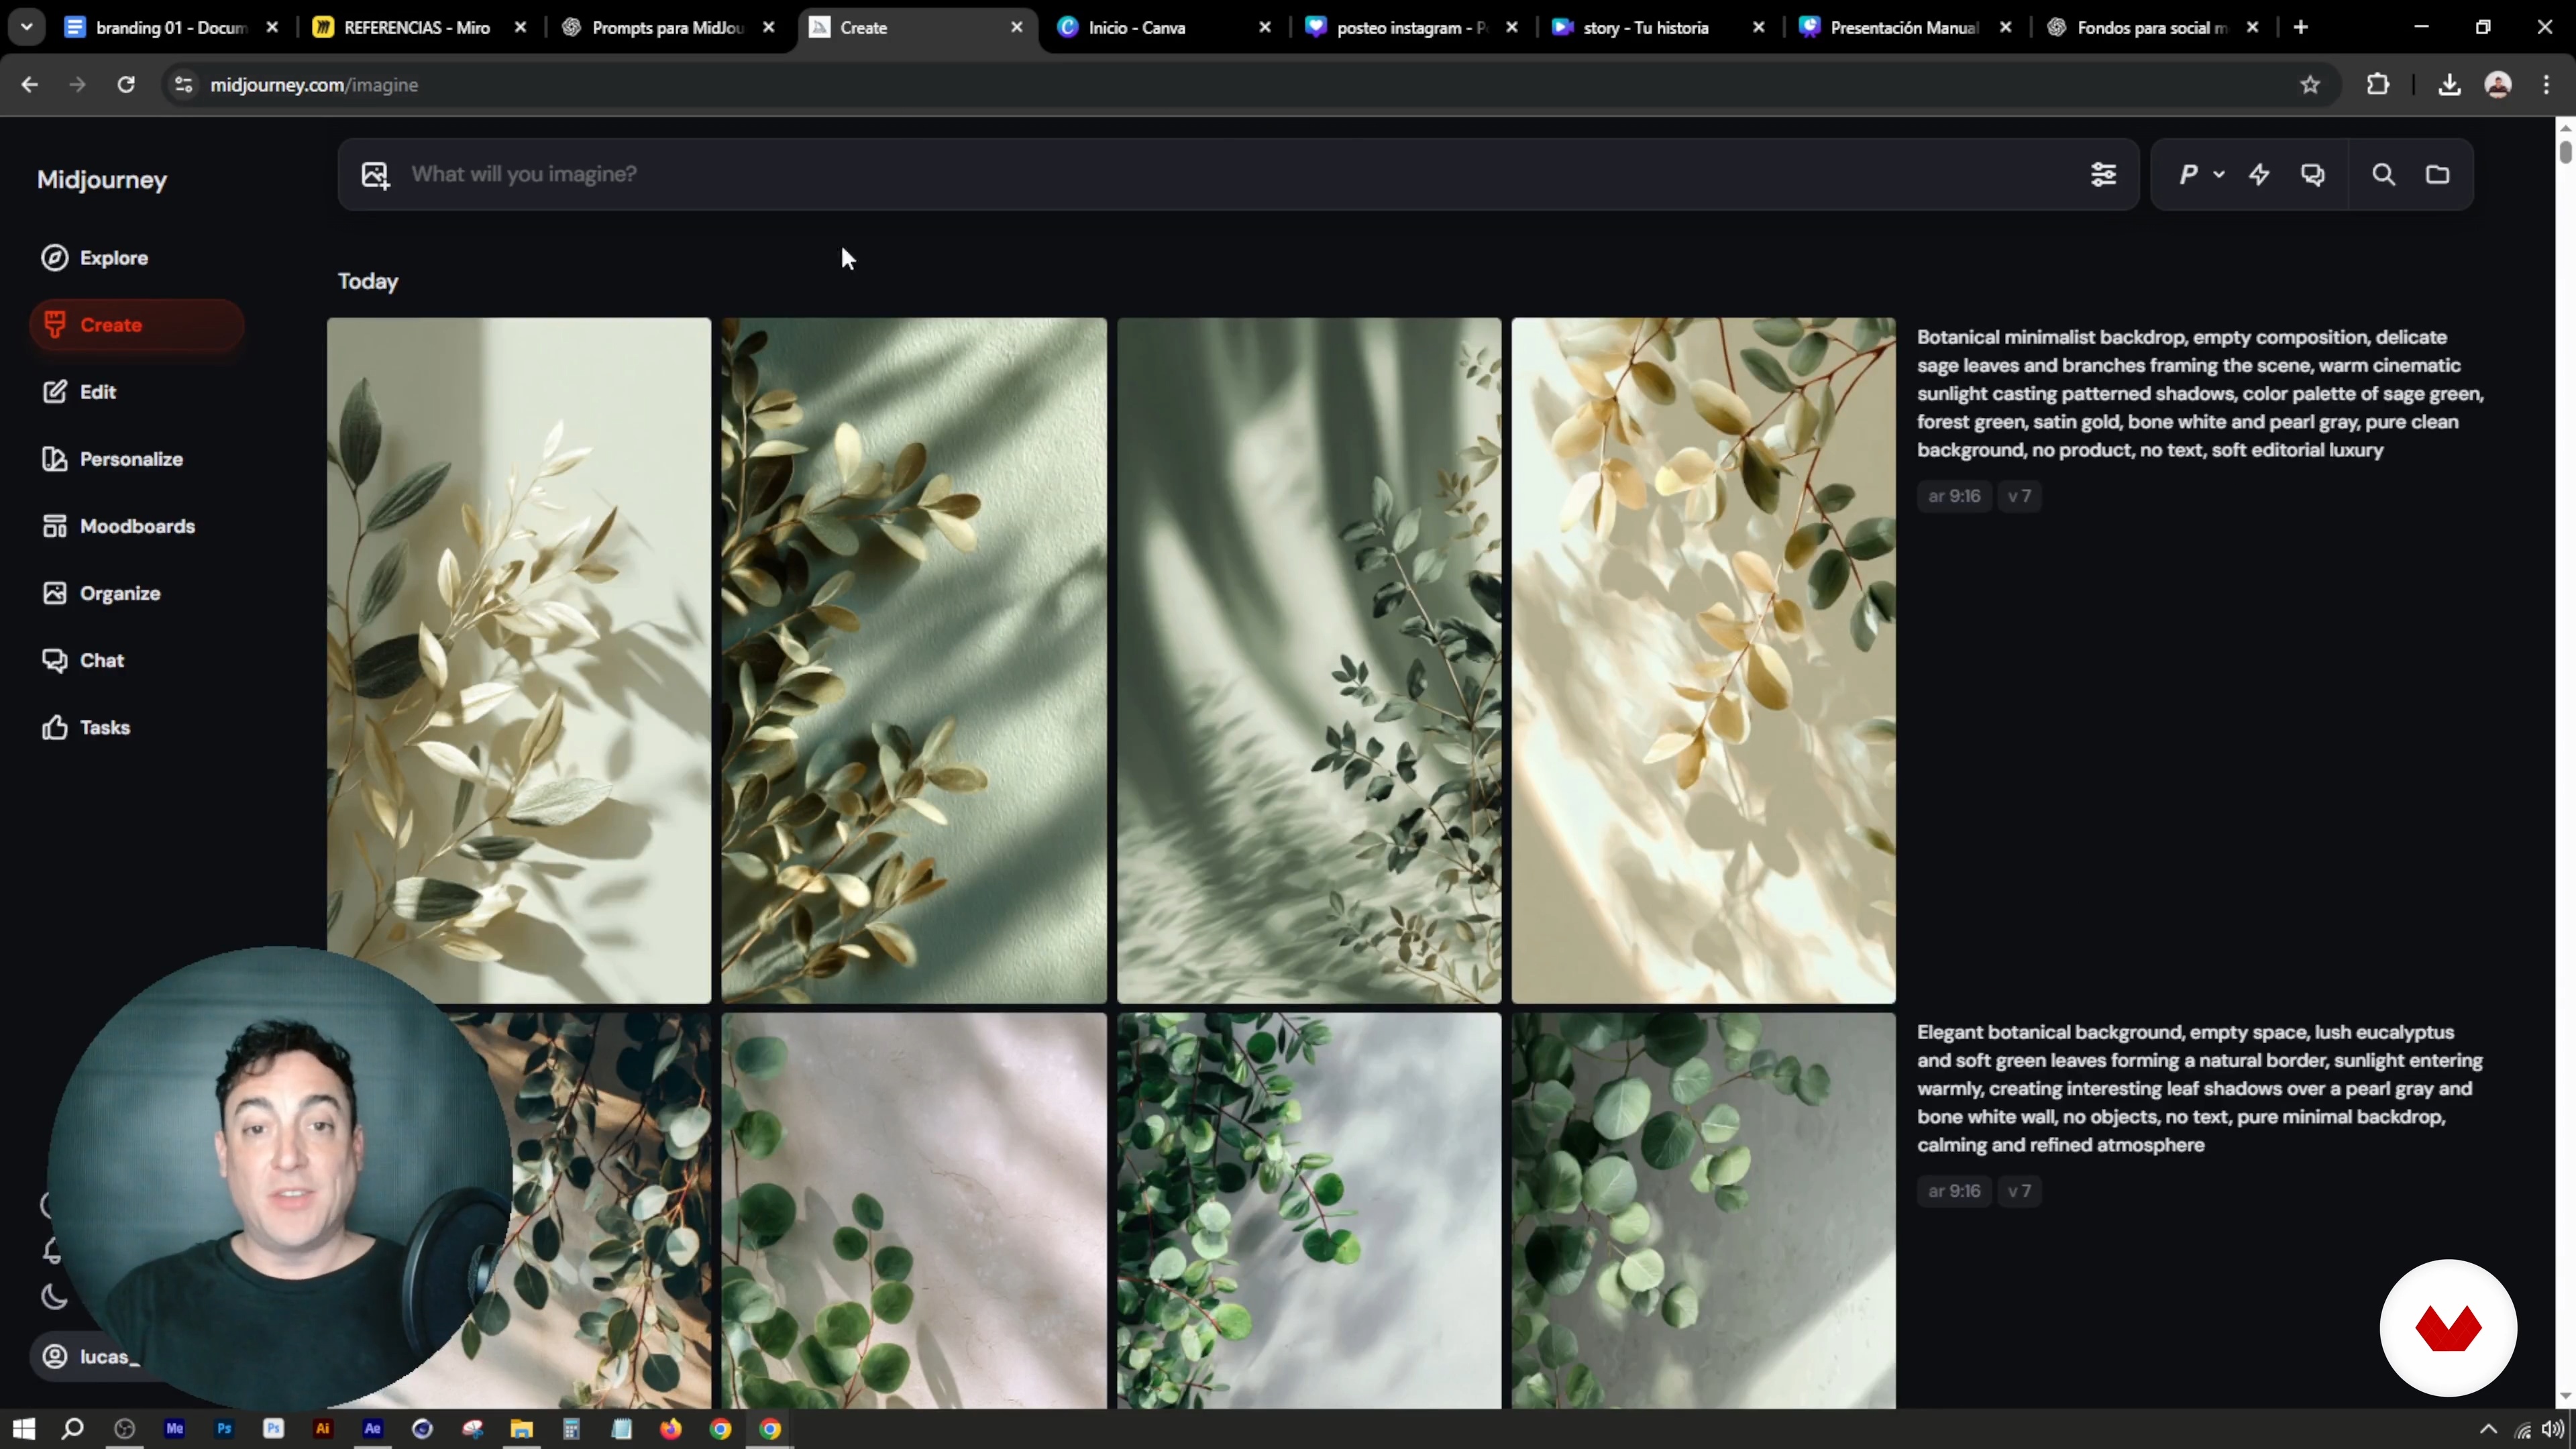Click the Midjourney logo text

point(102,180)
